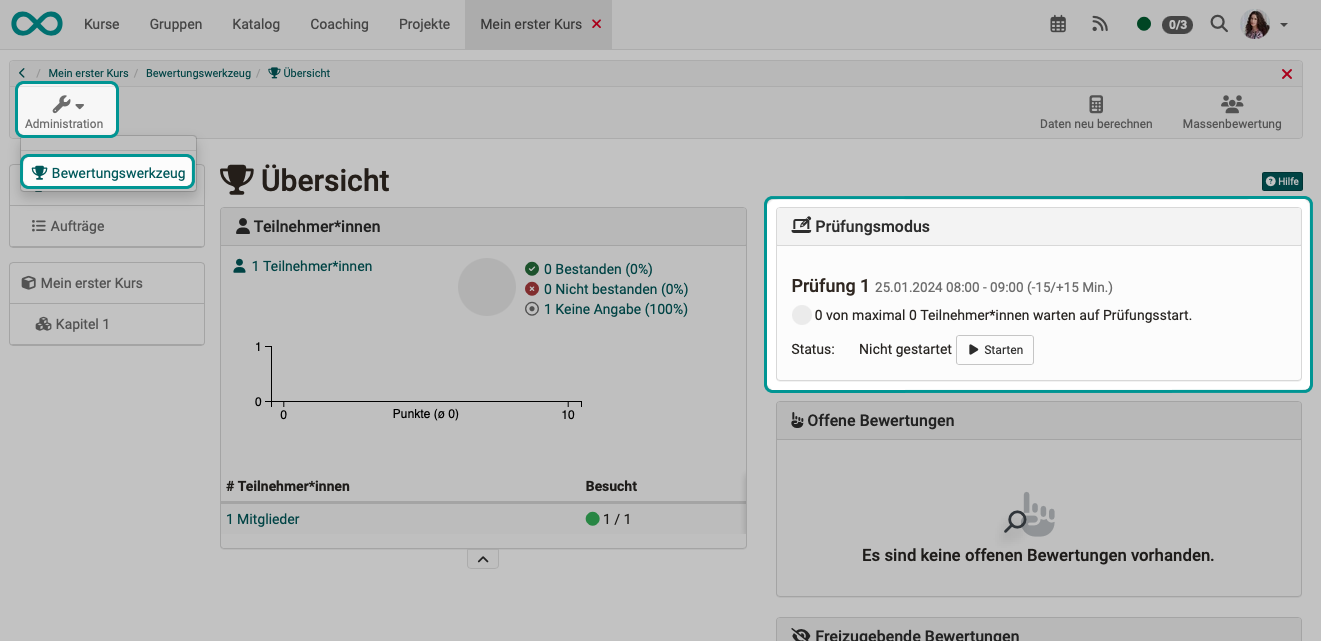Click the Hilfe badge next to Übersicht

point(1282,181)
